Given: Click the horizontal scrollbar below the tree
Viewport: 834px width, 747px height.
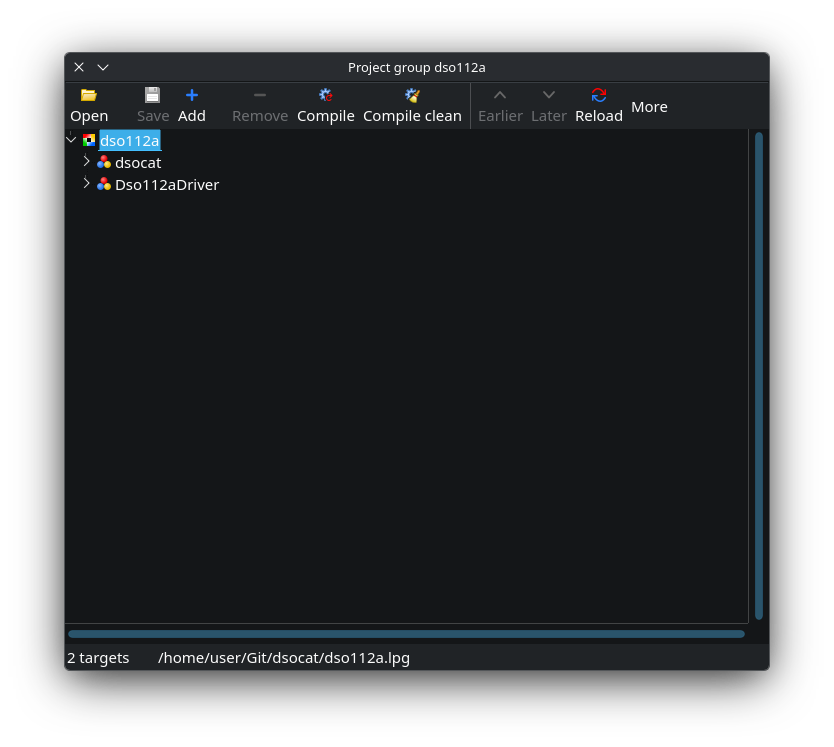Looking at the screenshot, I should coord(406,634).
